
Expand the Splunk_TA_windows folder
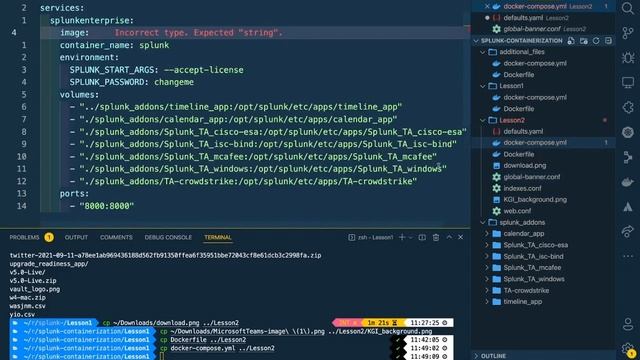(x=487, y=279)
